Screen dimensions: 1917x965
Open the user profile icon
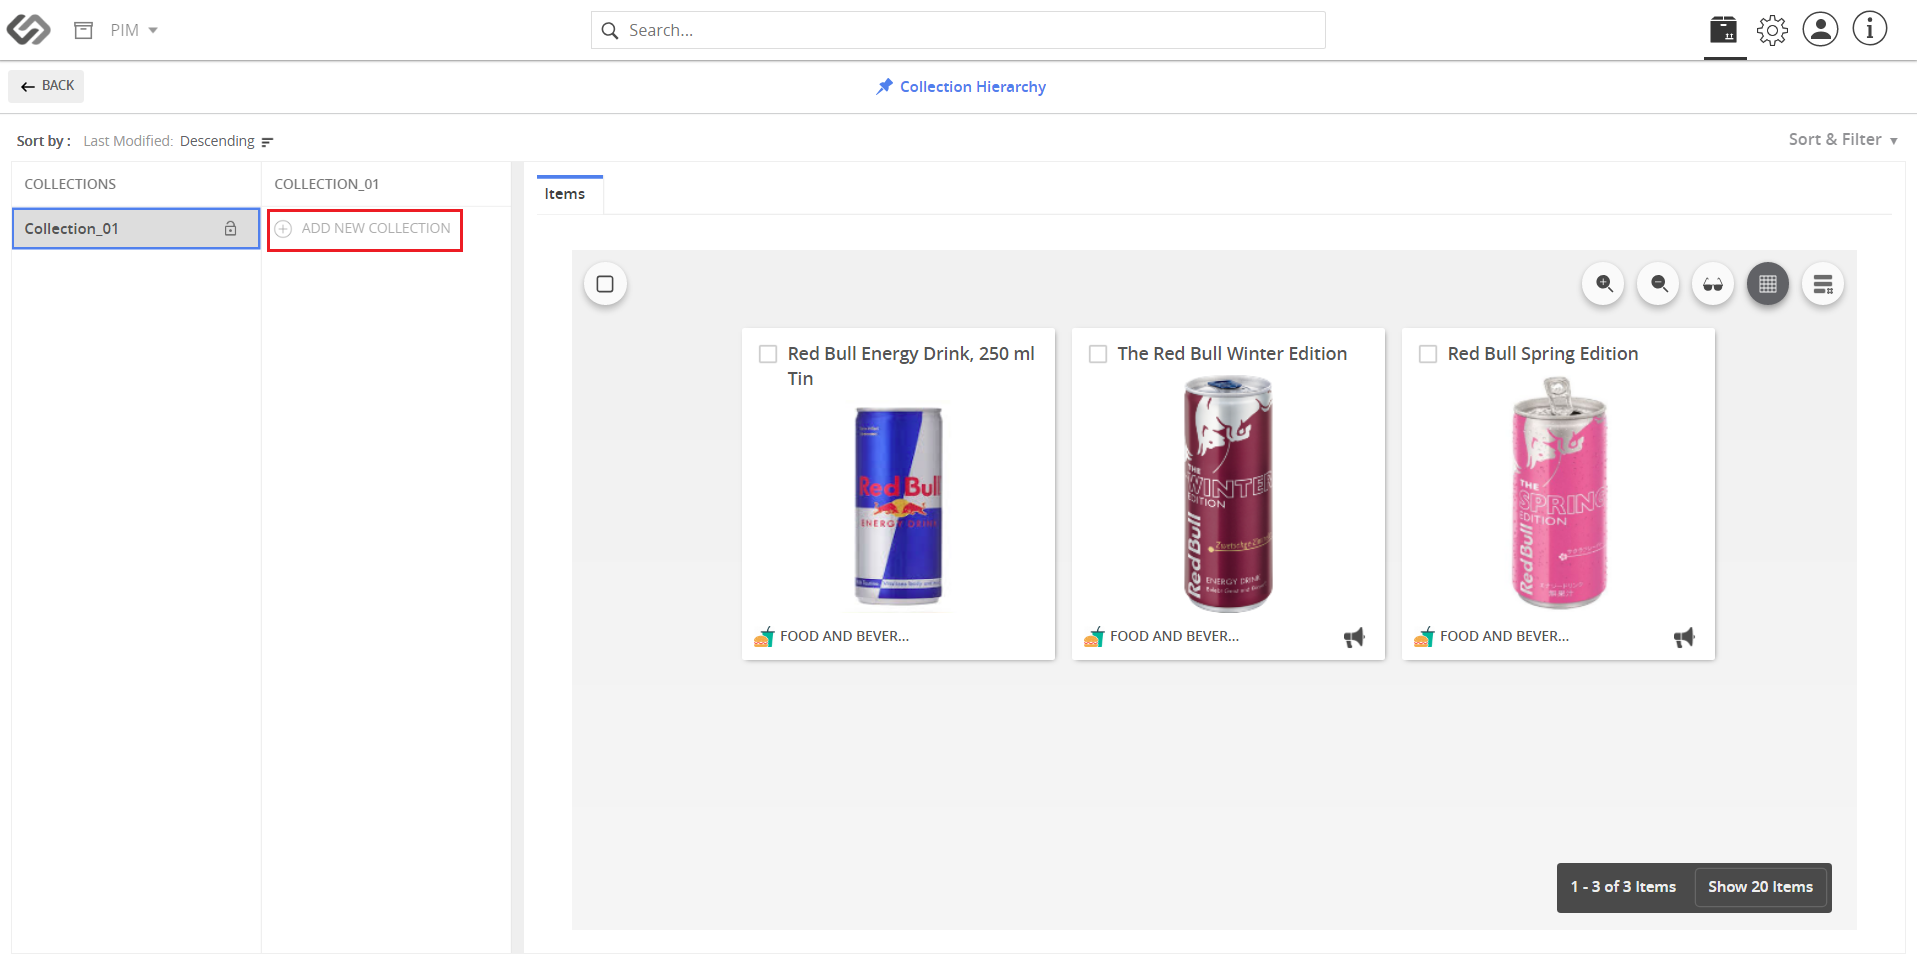coord(1820,29)
